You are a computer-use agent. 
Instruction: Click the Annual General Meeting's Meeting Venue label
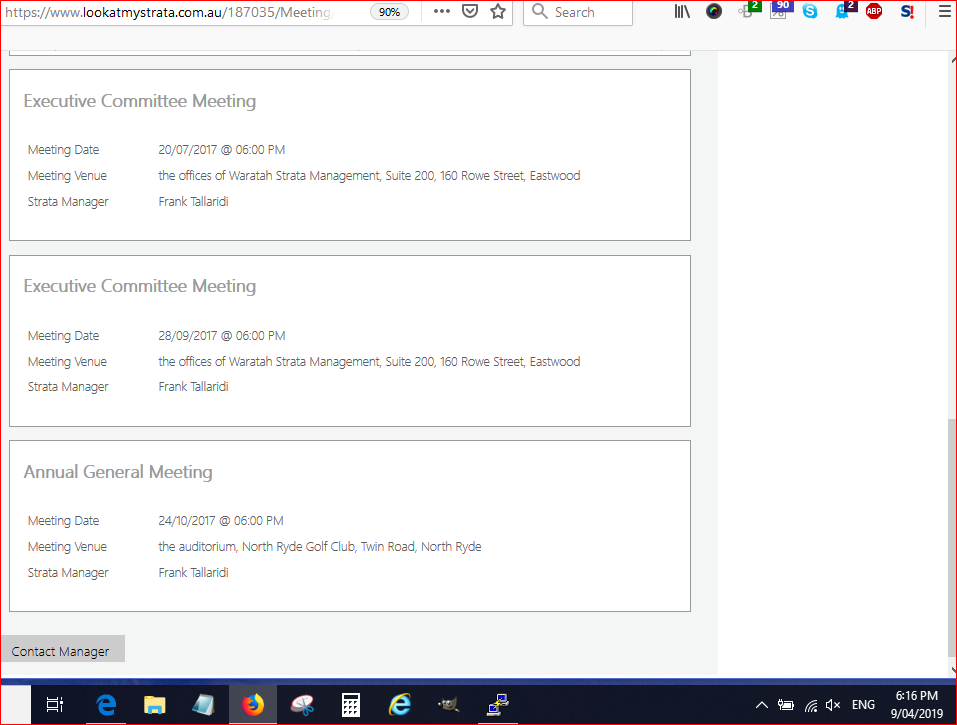67,547
